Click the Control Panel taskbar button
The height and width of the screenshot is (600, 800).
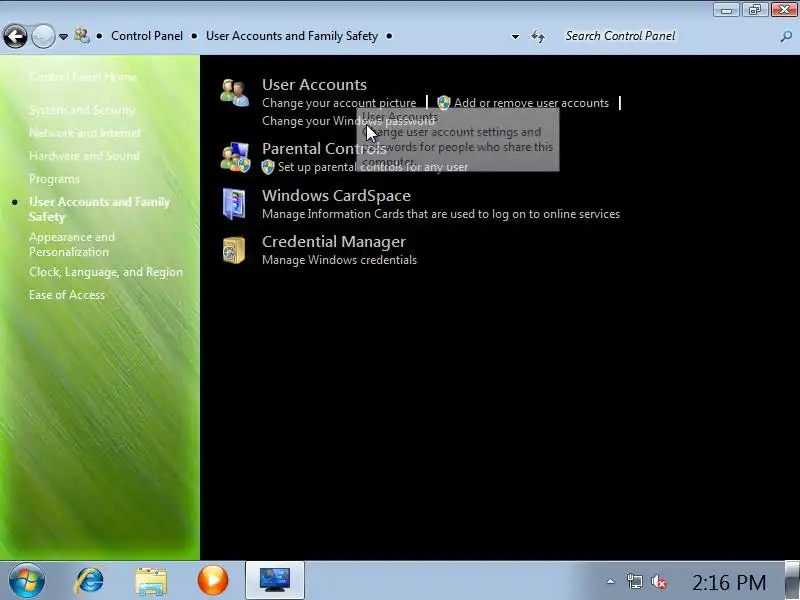275,581
